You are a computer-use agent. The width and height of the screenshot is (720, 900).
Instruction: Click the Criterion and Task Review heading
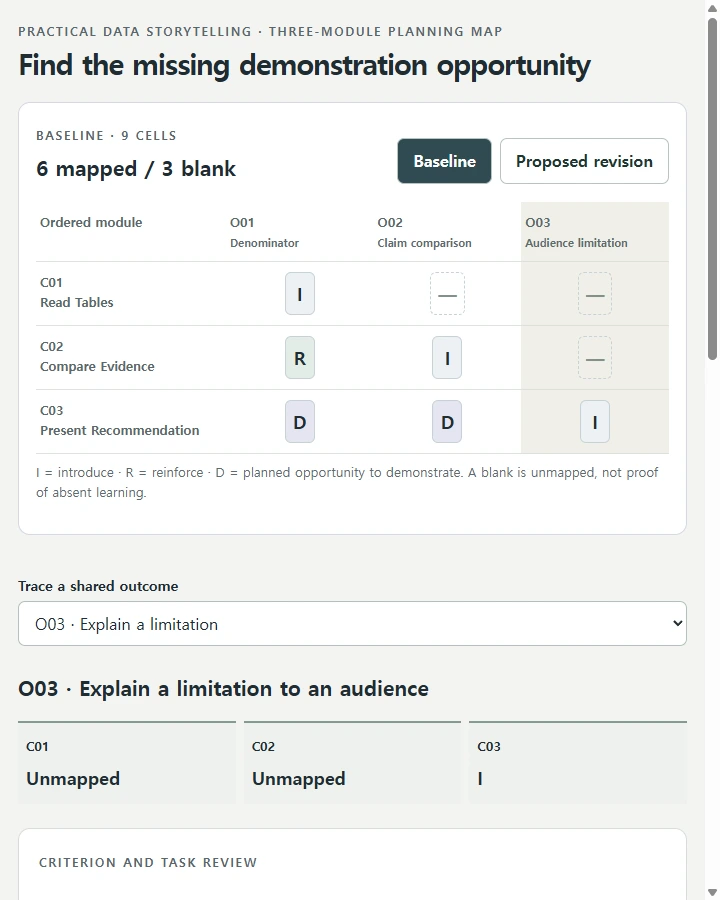point(148,862)
